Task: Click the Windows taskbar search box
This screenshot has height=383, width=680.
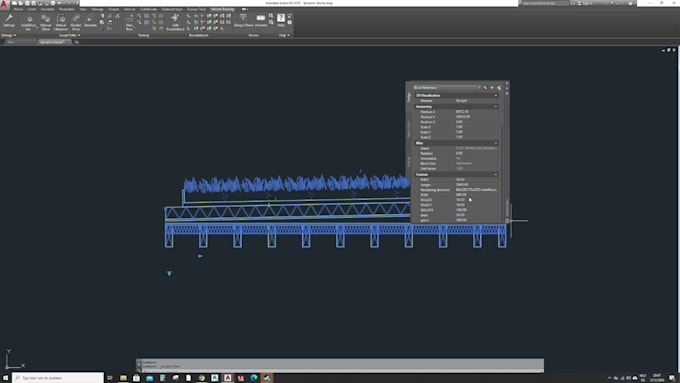Action: coord(58,378)
